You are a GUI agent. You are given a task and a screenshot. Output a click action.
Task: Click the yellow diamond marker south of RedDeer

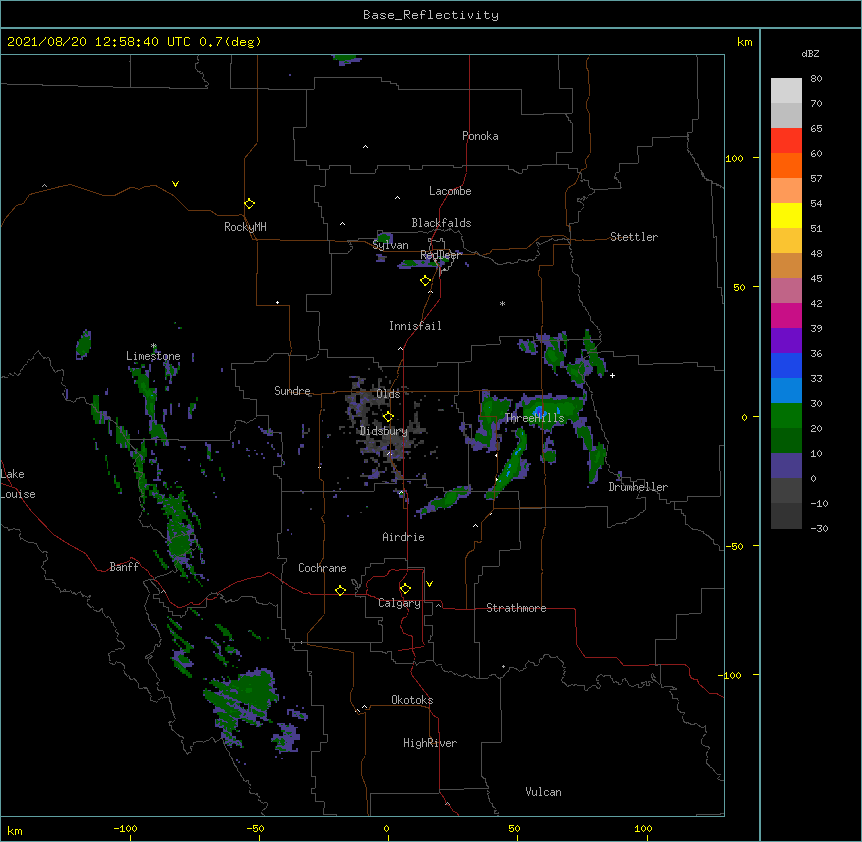tap(426, 281)
